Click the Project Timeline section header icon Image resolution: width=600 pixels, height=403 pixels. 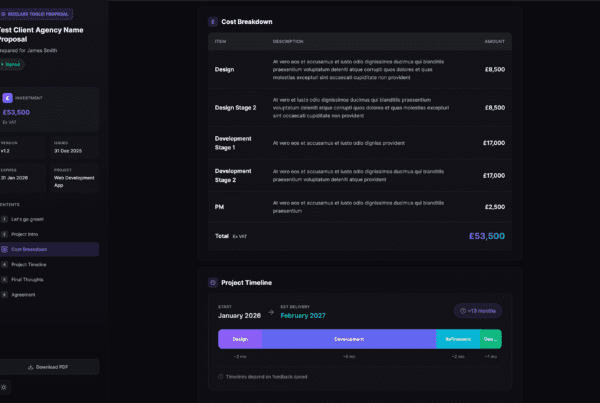coord(213,283)
